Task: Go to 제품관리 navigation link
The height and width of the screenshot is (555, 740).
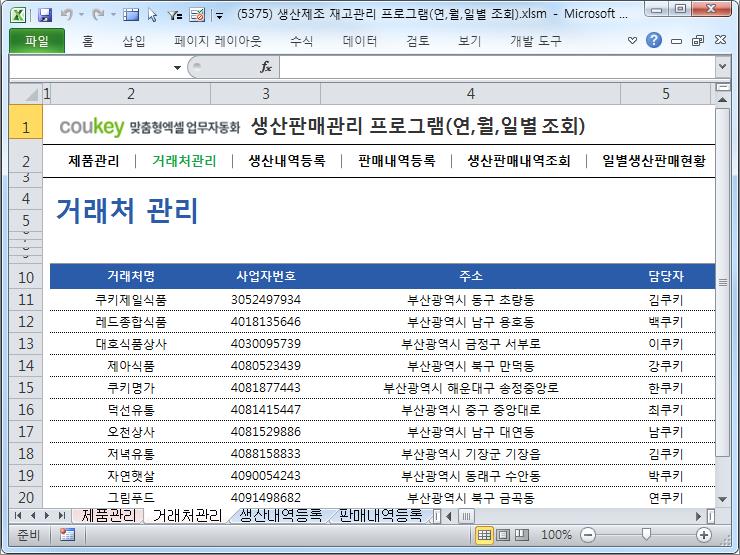Action: click(93, 161)
